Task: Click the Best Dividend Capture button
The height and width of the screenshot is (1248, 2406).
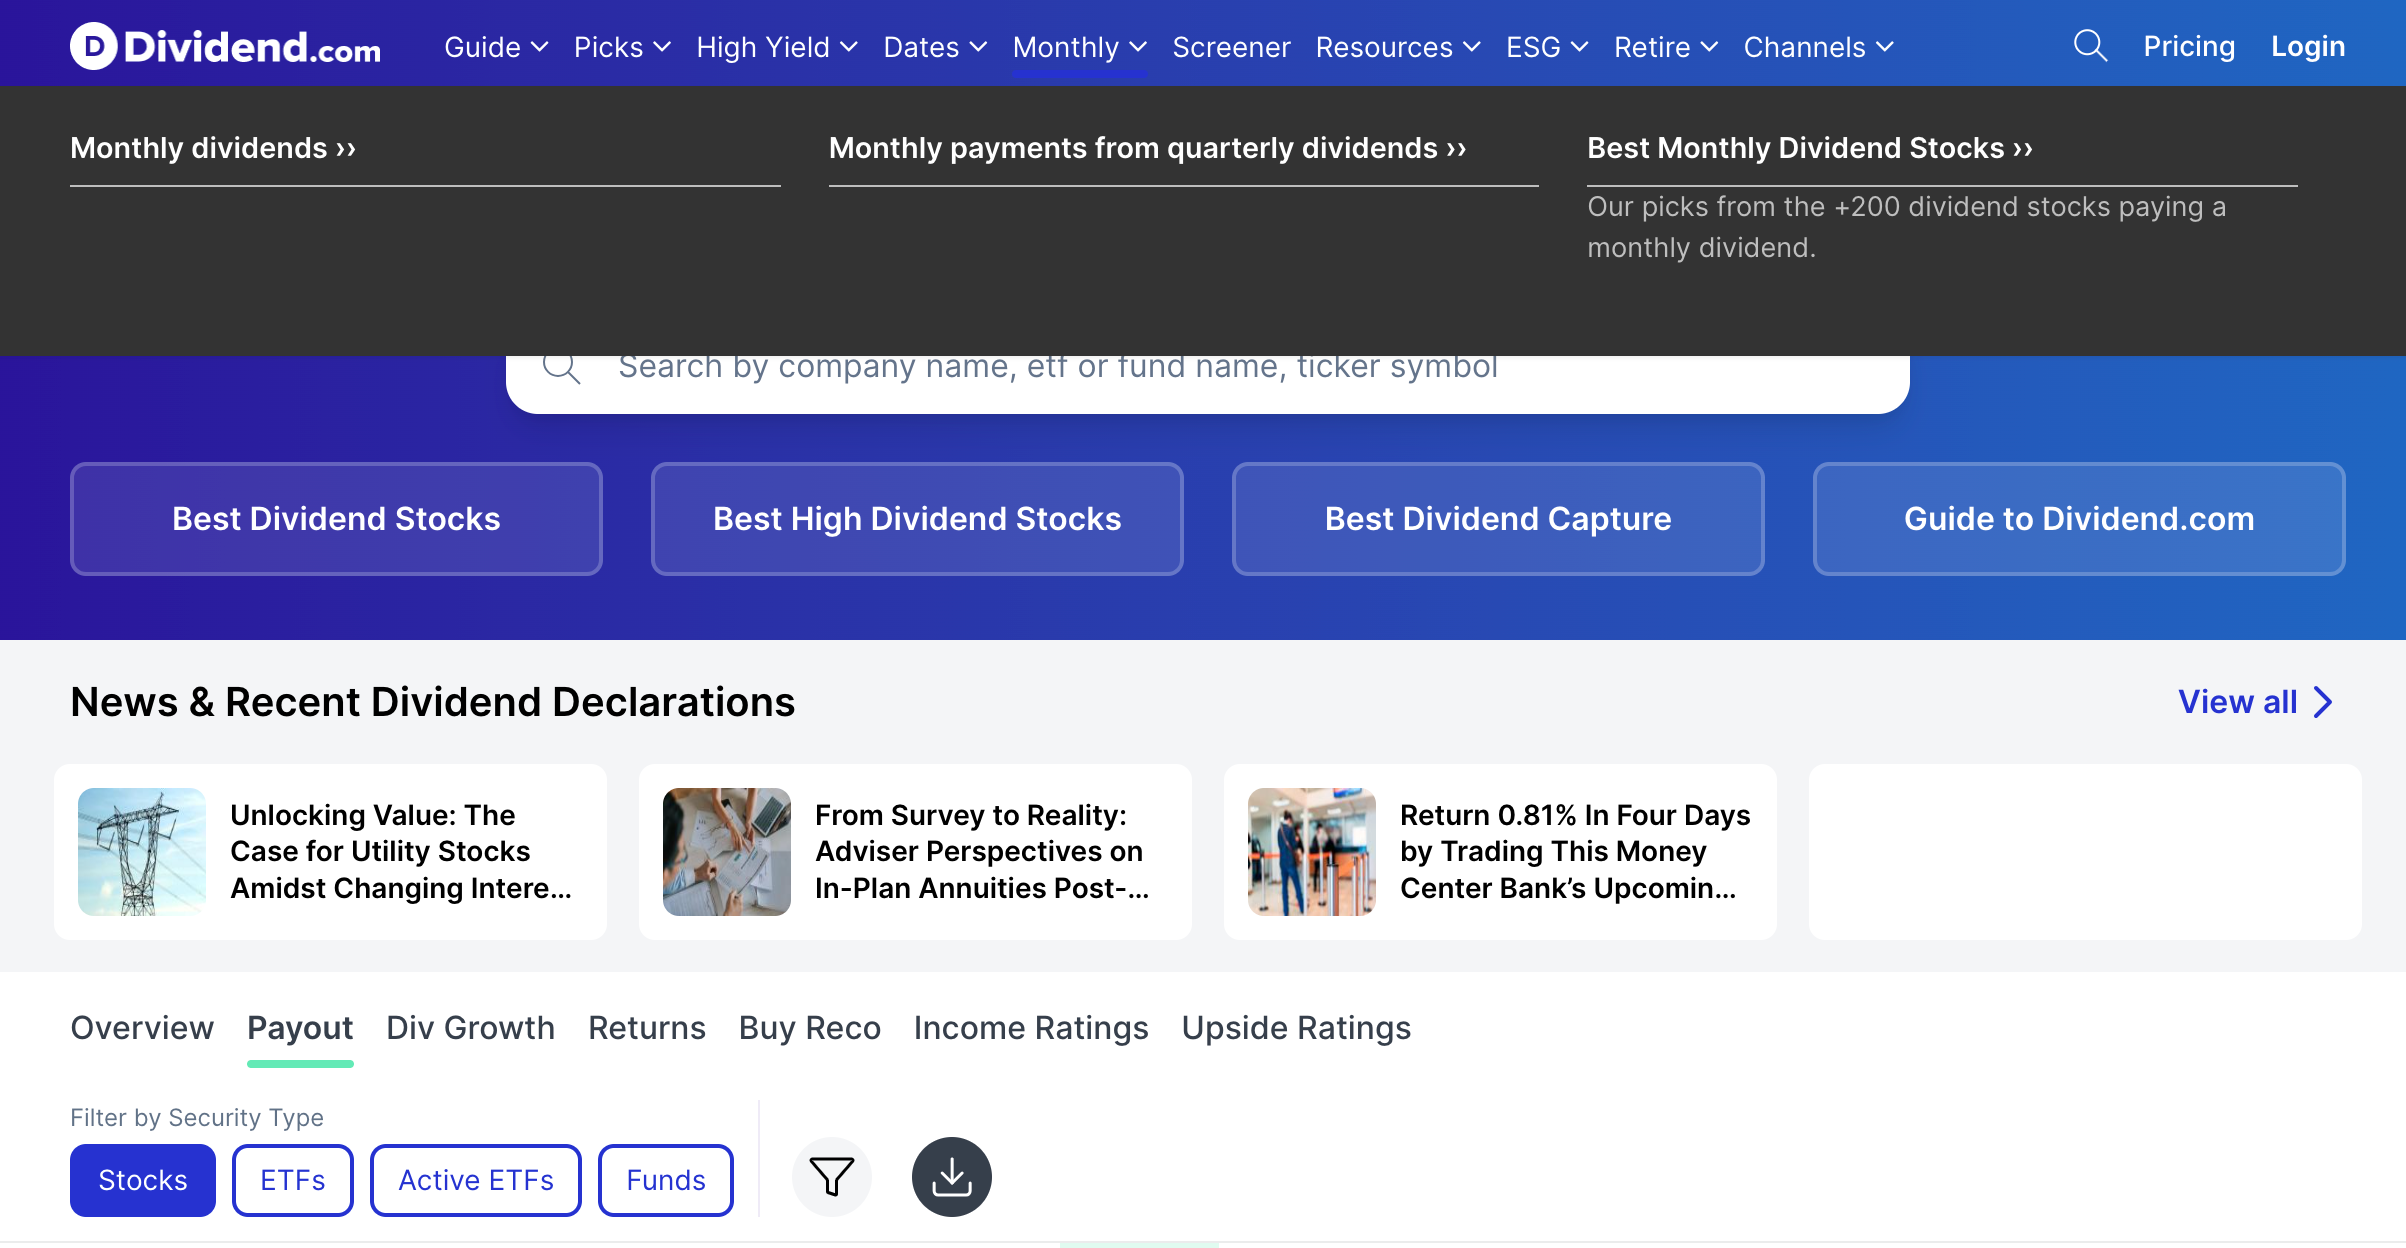Action: pyautogui.click(x=1497, y=519)
